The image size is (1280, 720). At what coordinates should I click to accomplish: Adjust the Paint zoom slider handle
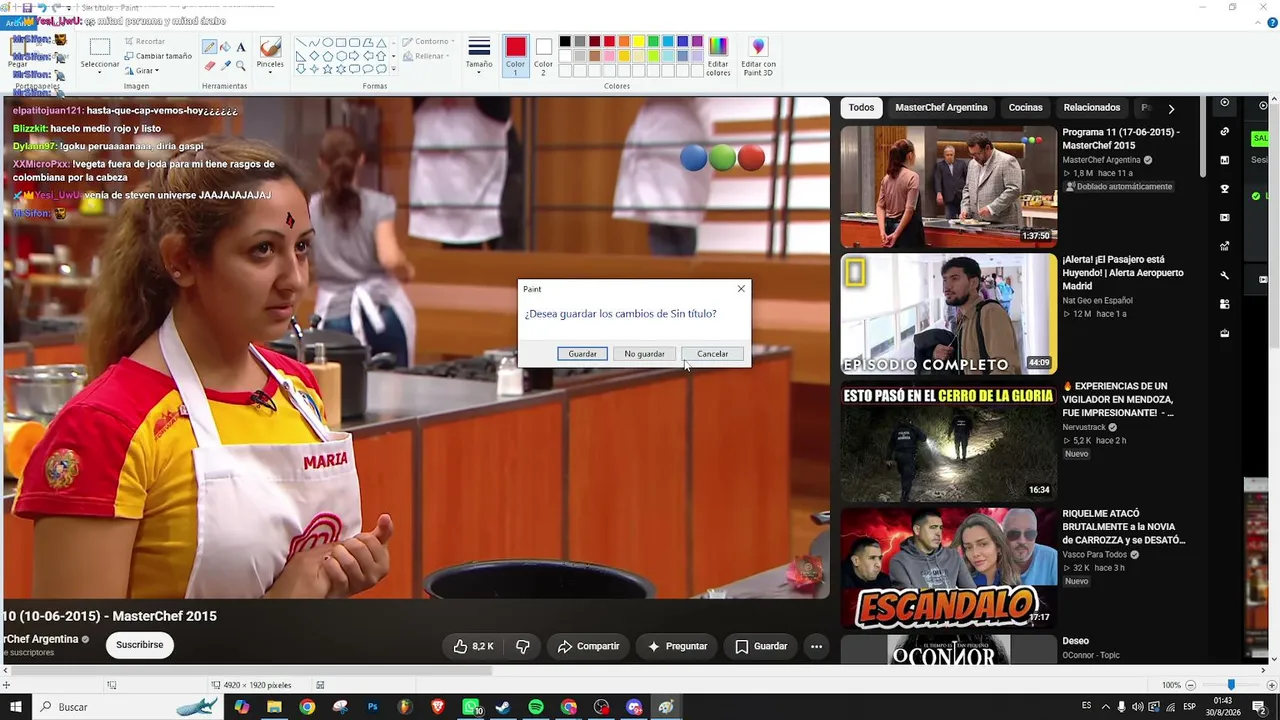(x=1231, y=685)
